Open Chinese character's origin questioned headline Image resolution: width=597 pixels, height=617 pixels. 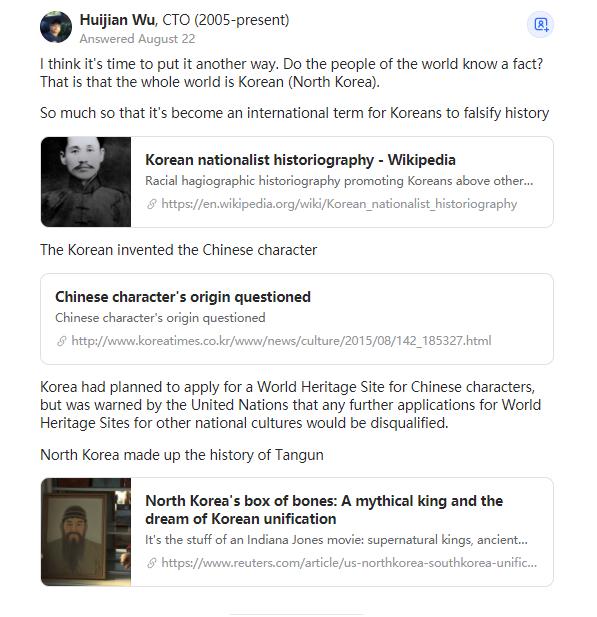click(183, 297)
